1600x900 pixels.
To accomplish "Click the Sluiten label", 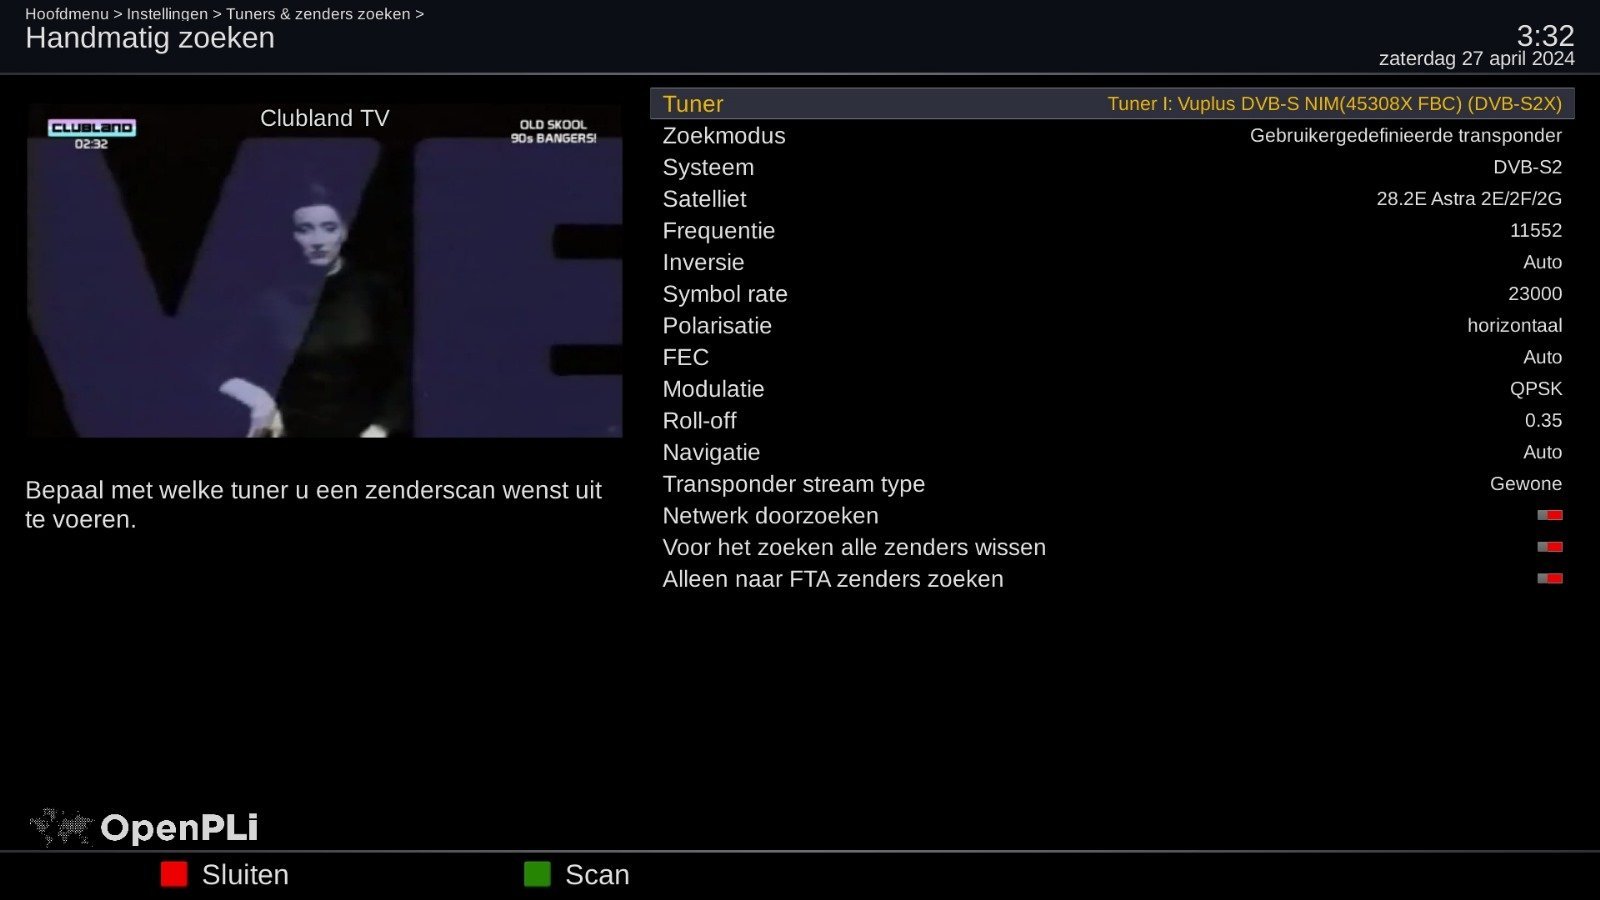I will pyautogui.click(x=245, y=875).
